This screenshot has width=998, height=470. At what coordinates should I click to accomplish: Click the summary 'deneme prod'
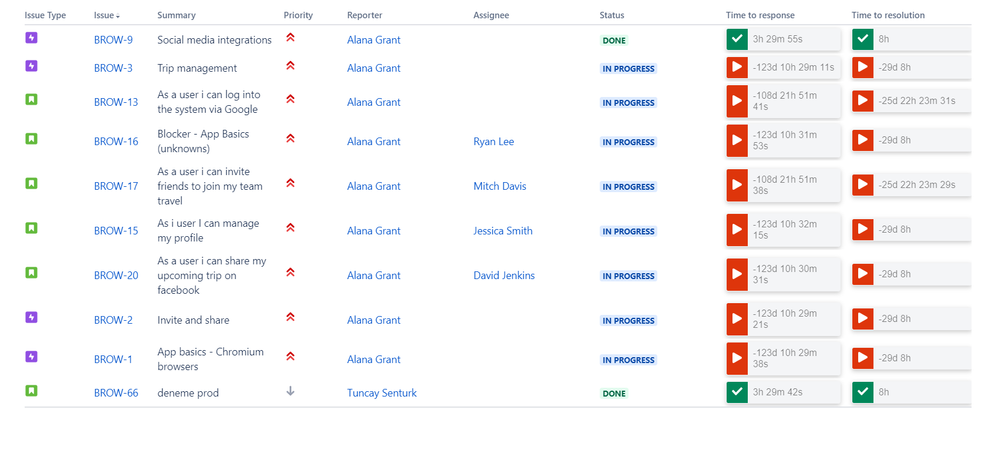point(188,393)
